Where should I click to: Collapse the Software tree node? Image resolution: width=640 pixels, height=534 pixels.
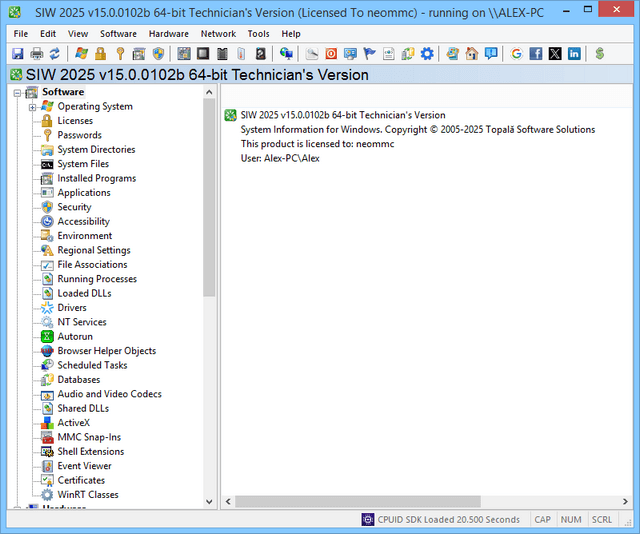pyautogui.click(x=15, y=93)
